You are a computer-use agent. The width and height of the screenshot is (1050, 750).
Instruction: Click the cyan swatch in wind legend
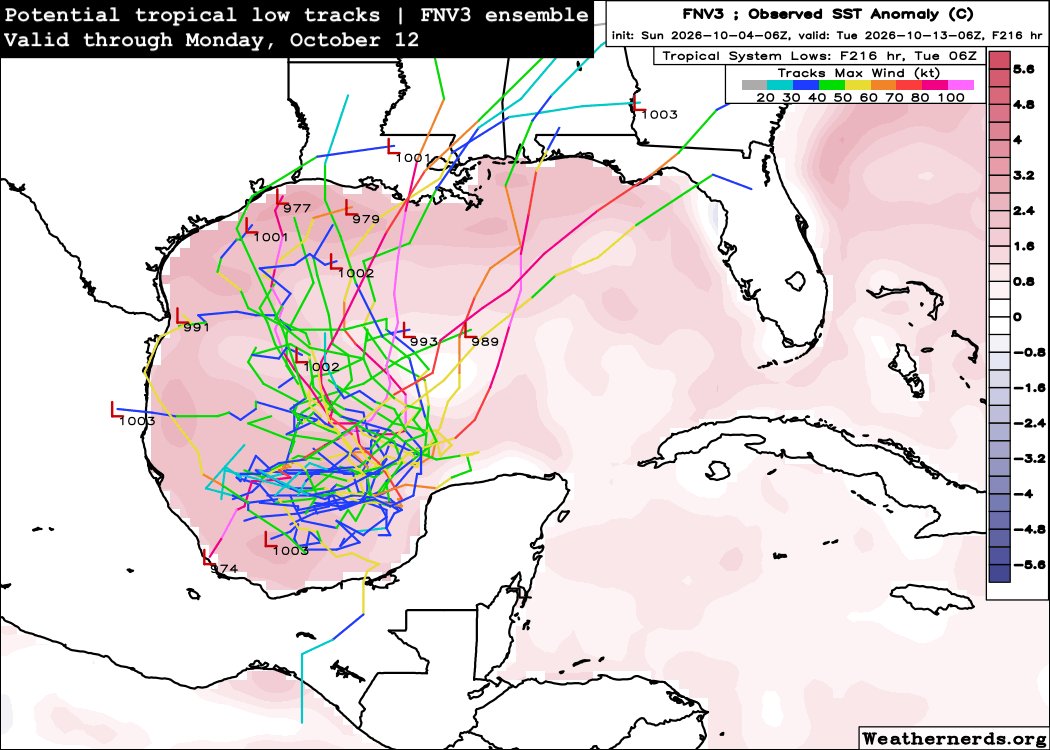pos(779,85)
